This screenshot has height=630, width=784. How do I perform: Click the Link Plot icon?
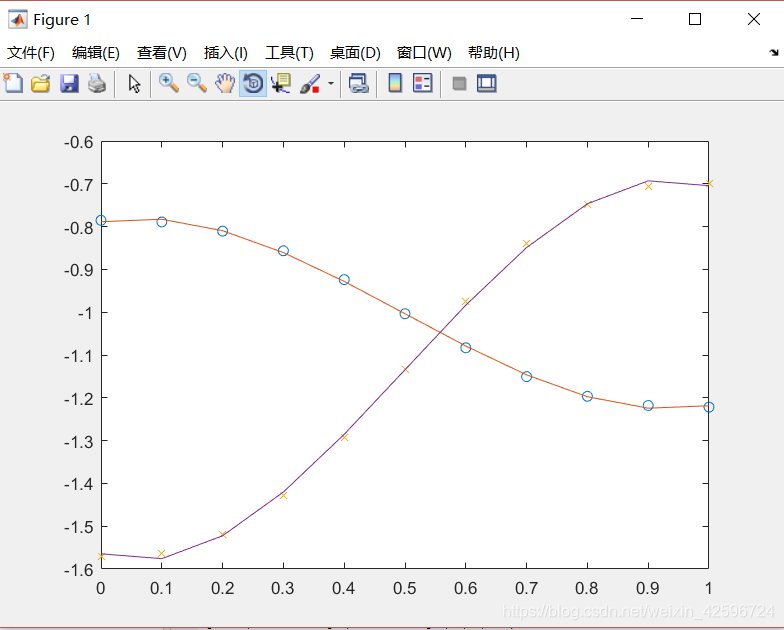(x=358, y=83)
